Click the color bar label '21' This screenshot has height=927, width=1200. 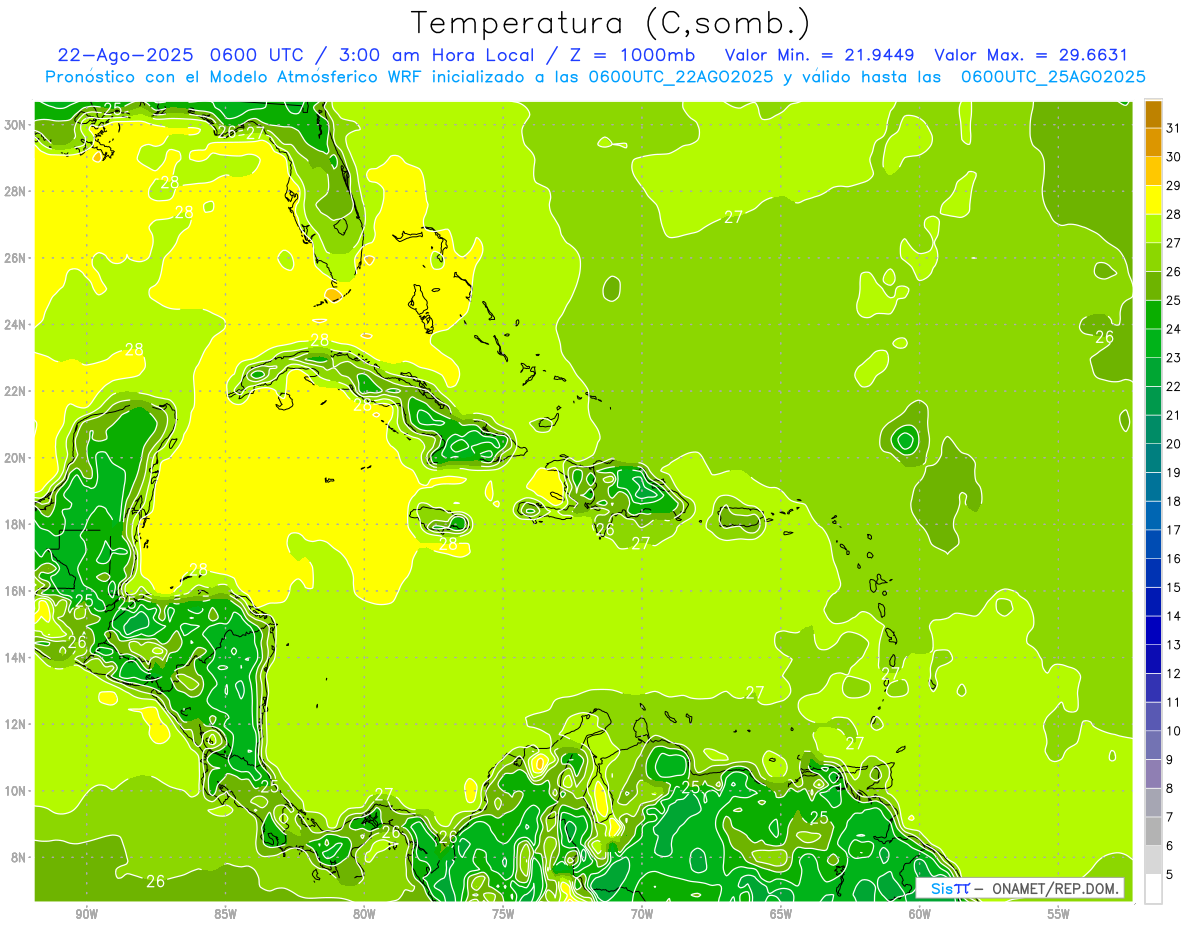click(1174, 415)
